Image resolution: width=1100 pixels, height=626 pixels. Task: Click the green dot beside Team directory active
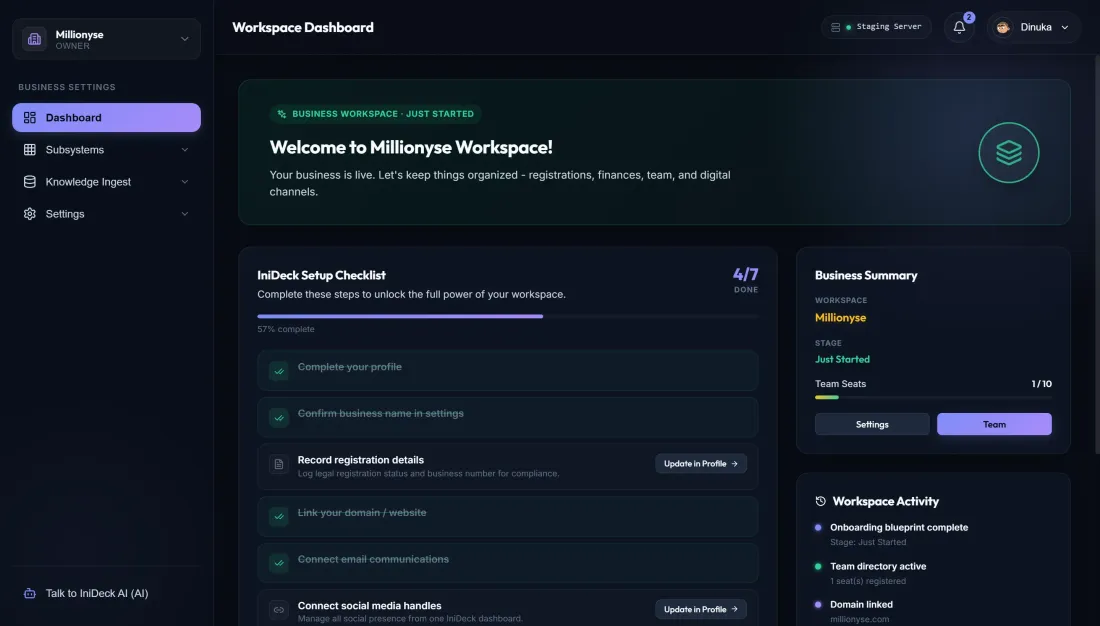pyautogui.click(x=818, y=566)
